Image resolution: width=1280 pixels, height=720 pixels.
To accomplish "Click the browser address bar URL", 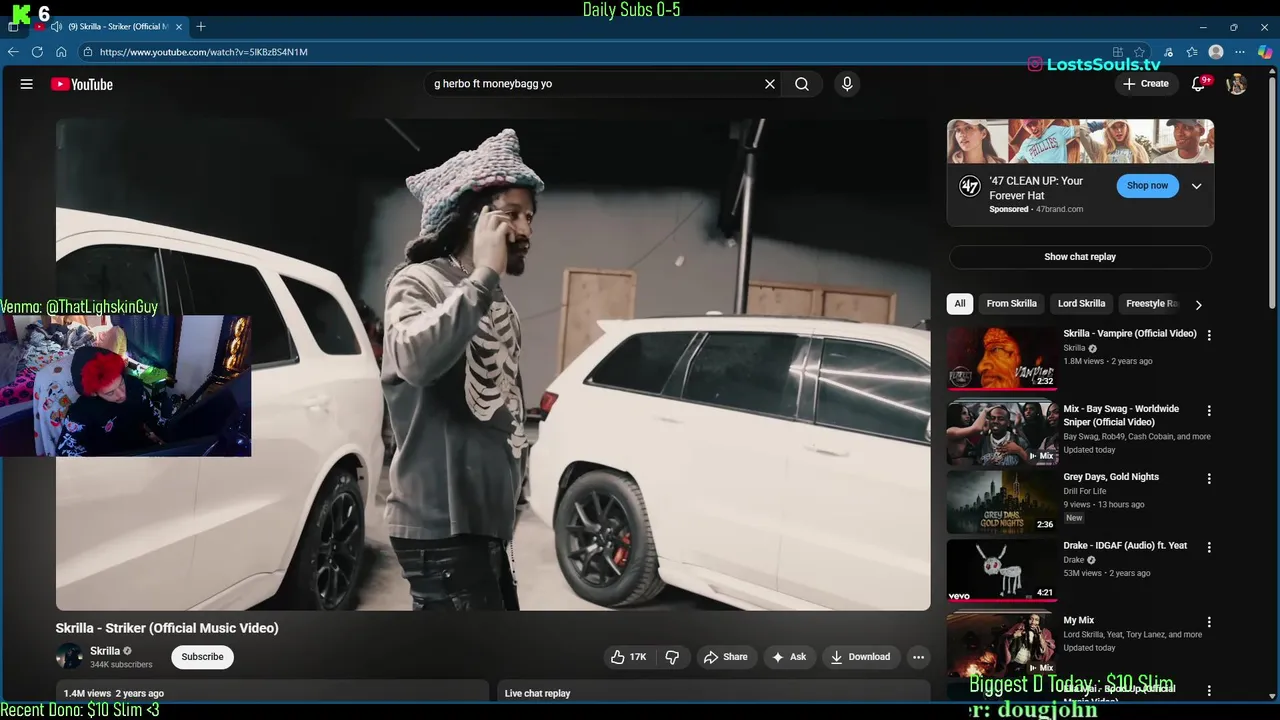I will tap(203, 52).
